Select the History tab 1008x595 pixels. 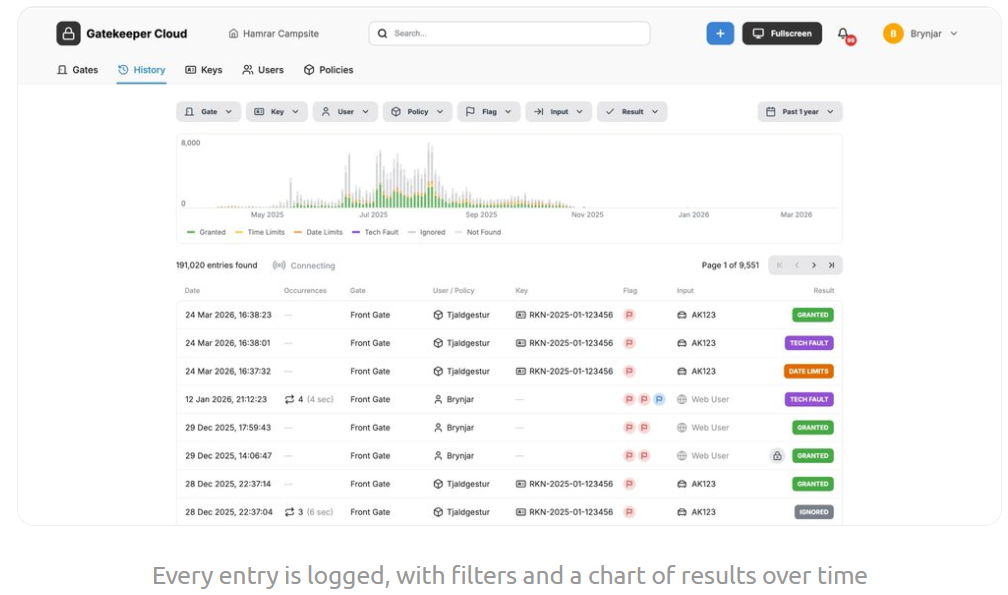(x=141, y=70)
